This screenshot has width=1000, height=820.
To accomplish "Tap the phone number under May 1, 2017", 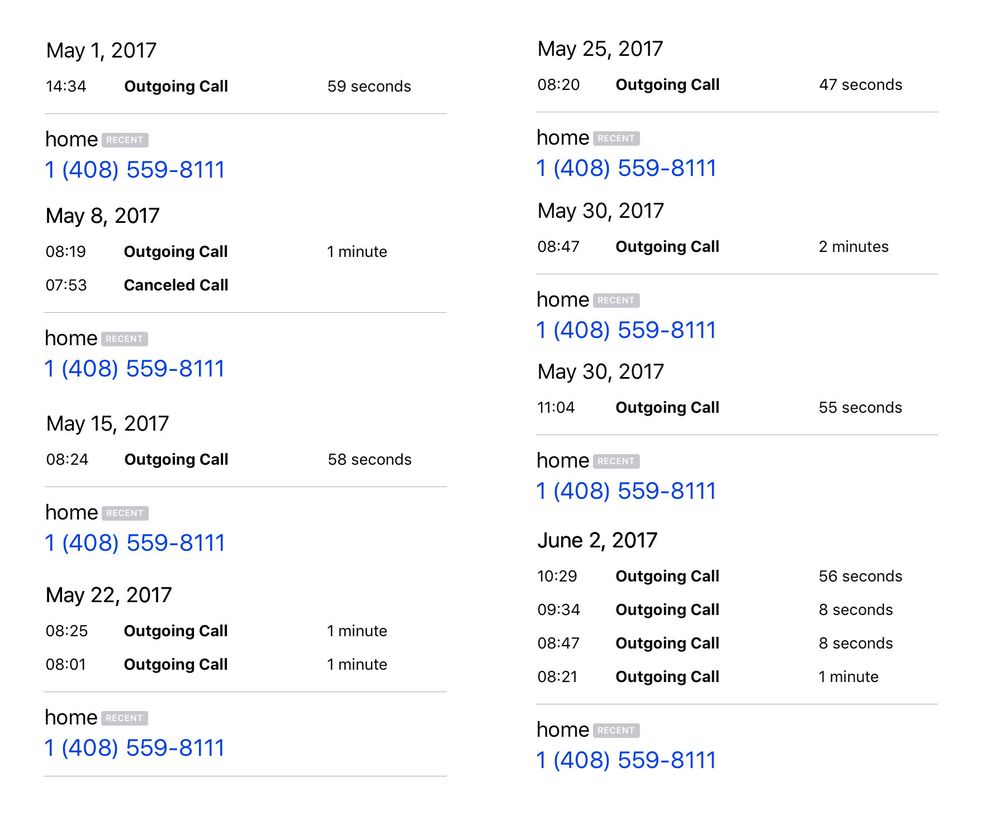I will (x=135, y=170).
